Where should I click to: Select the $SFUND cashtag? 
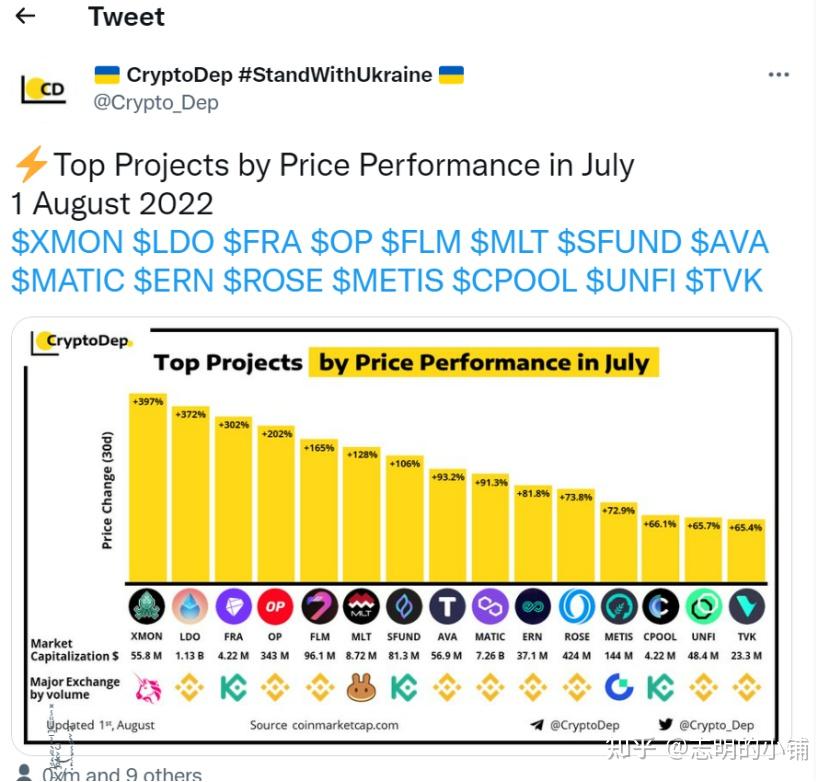[618, 243]
